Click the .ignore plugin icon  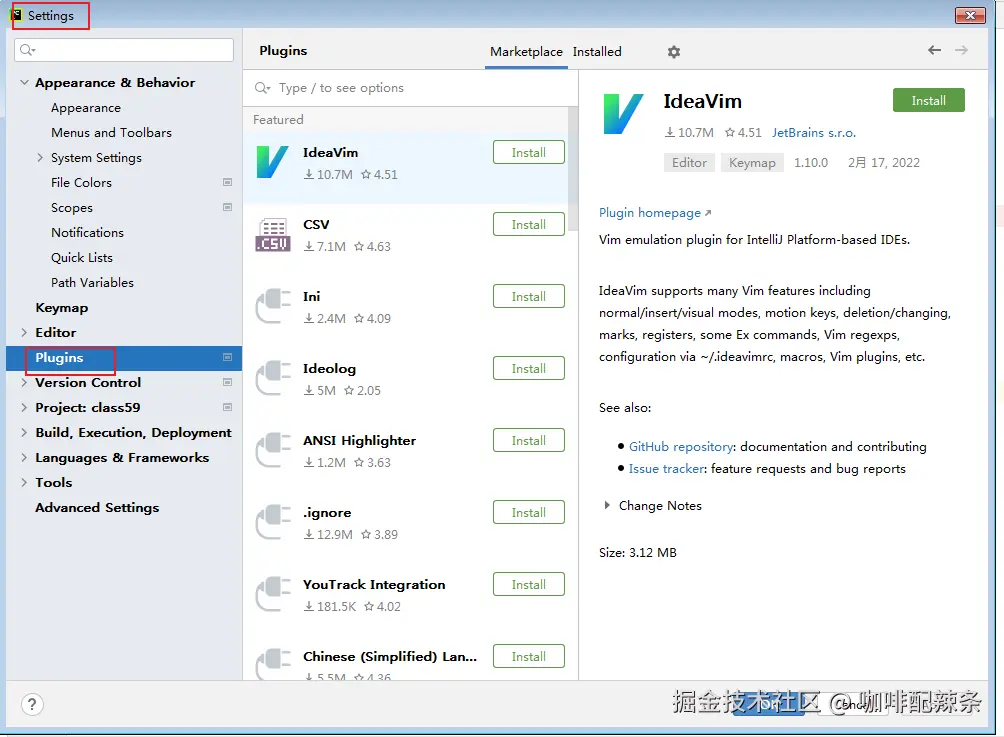(x=273, y=522)
